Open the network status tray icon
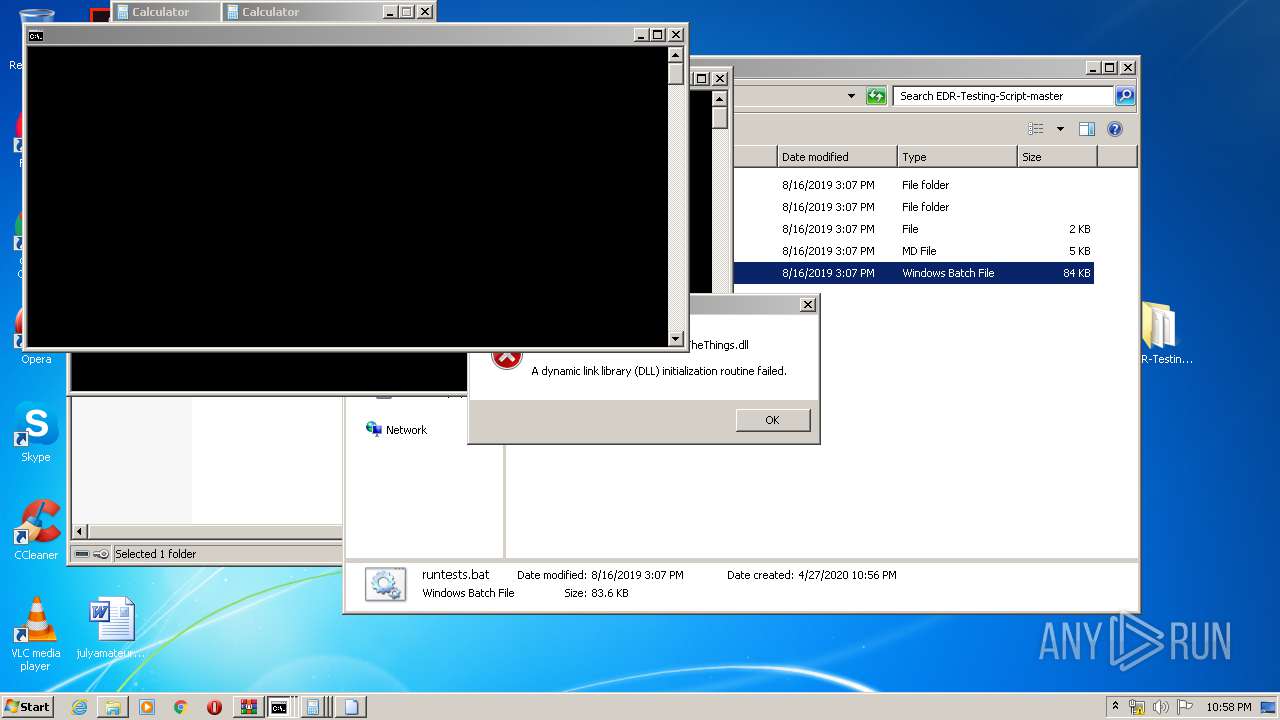This screenshot has height=720, width=1280. (1137, 707)
